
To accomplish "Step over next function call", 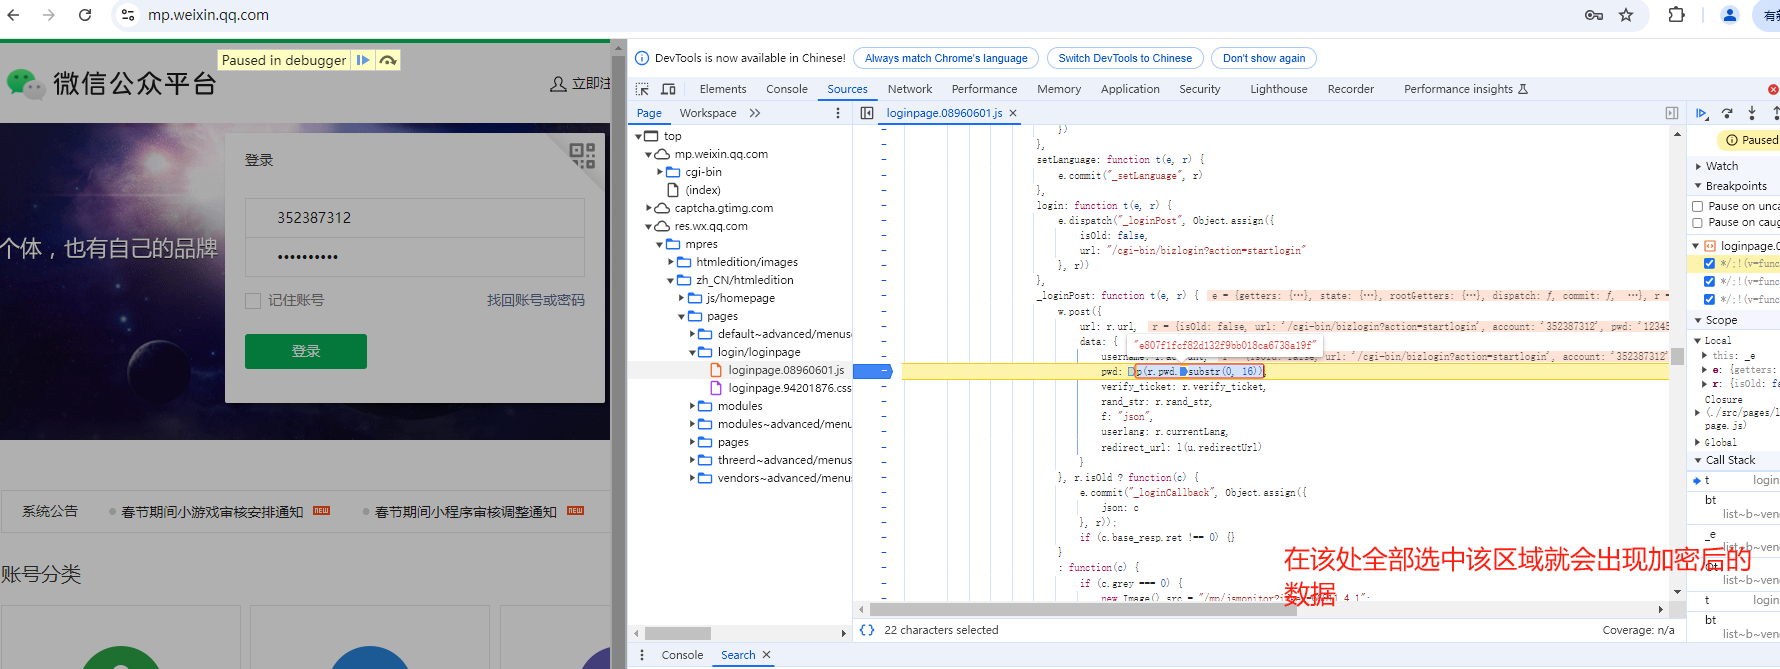I will pos(1727,114).
